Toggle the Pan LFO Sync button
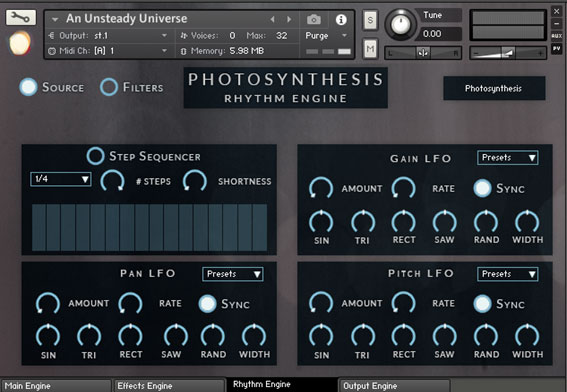 (x=208, y=304)
